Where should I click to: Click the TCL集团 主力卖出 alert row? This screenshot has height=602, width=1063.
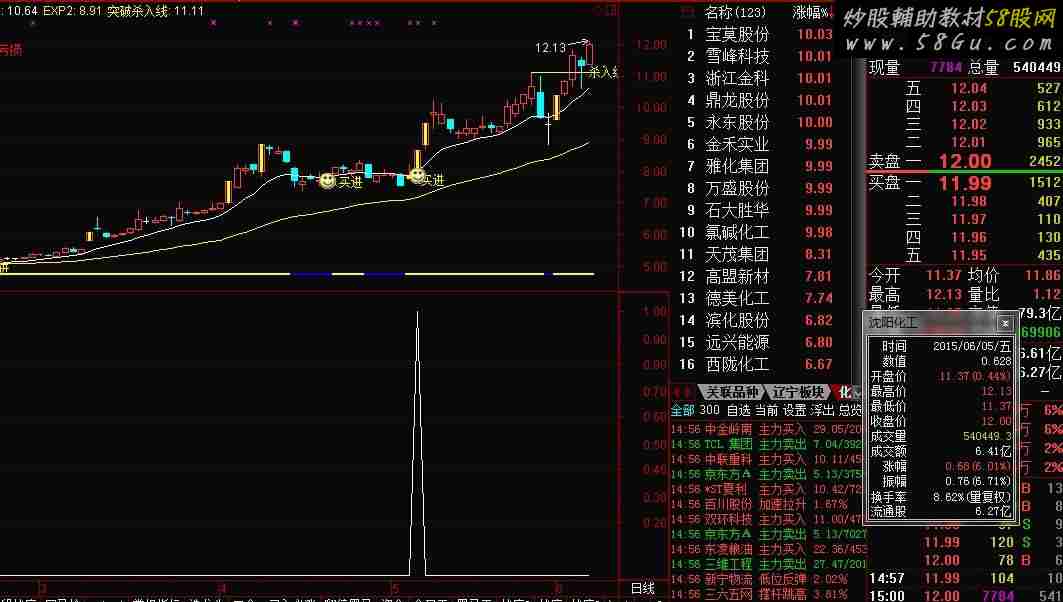[768, 444]
